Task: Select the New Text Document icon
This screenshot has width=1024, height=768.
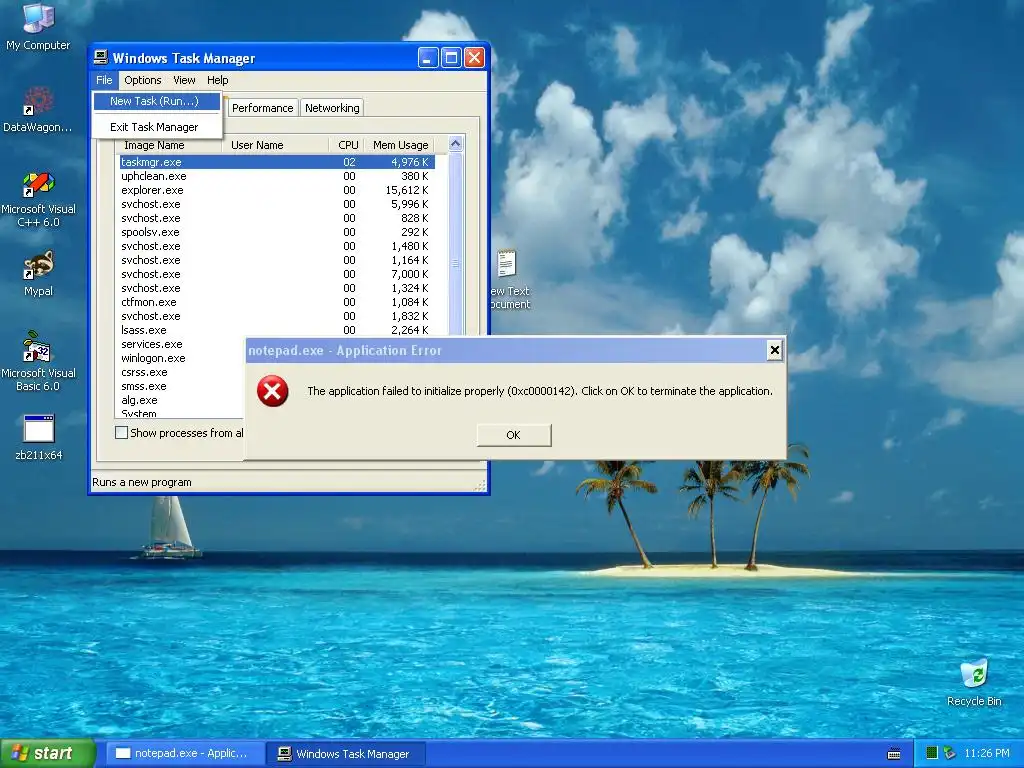Action: [508, 280]
